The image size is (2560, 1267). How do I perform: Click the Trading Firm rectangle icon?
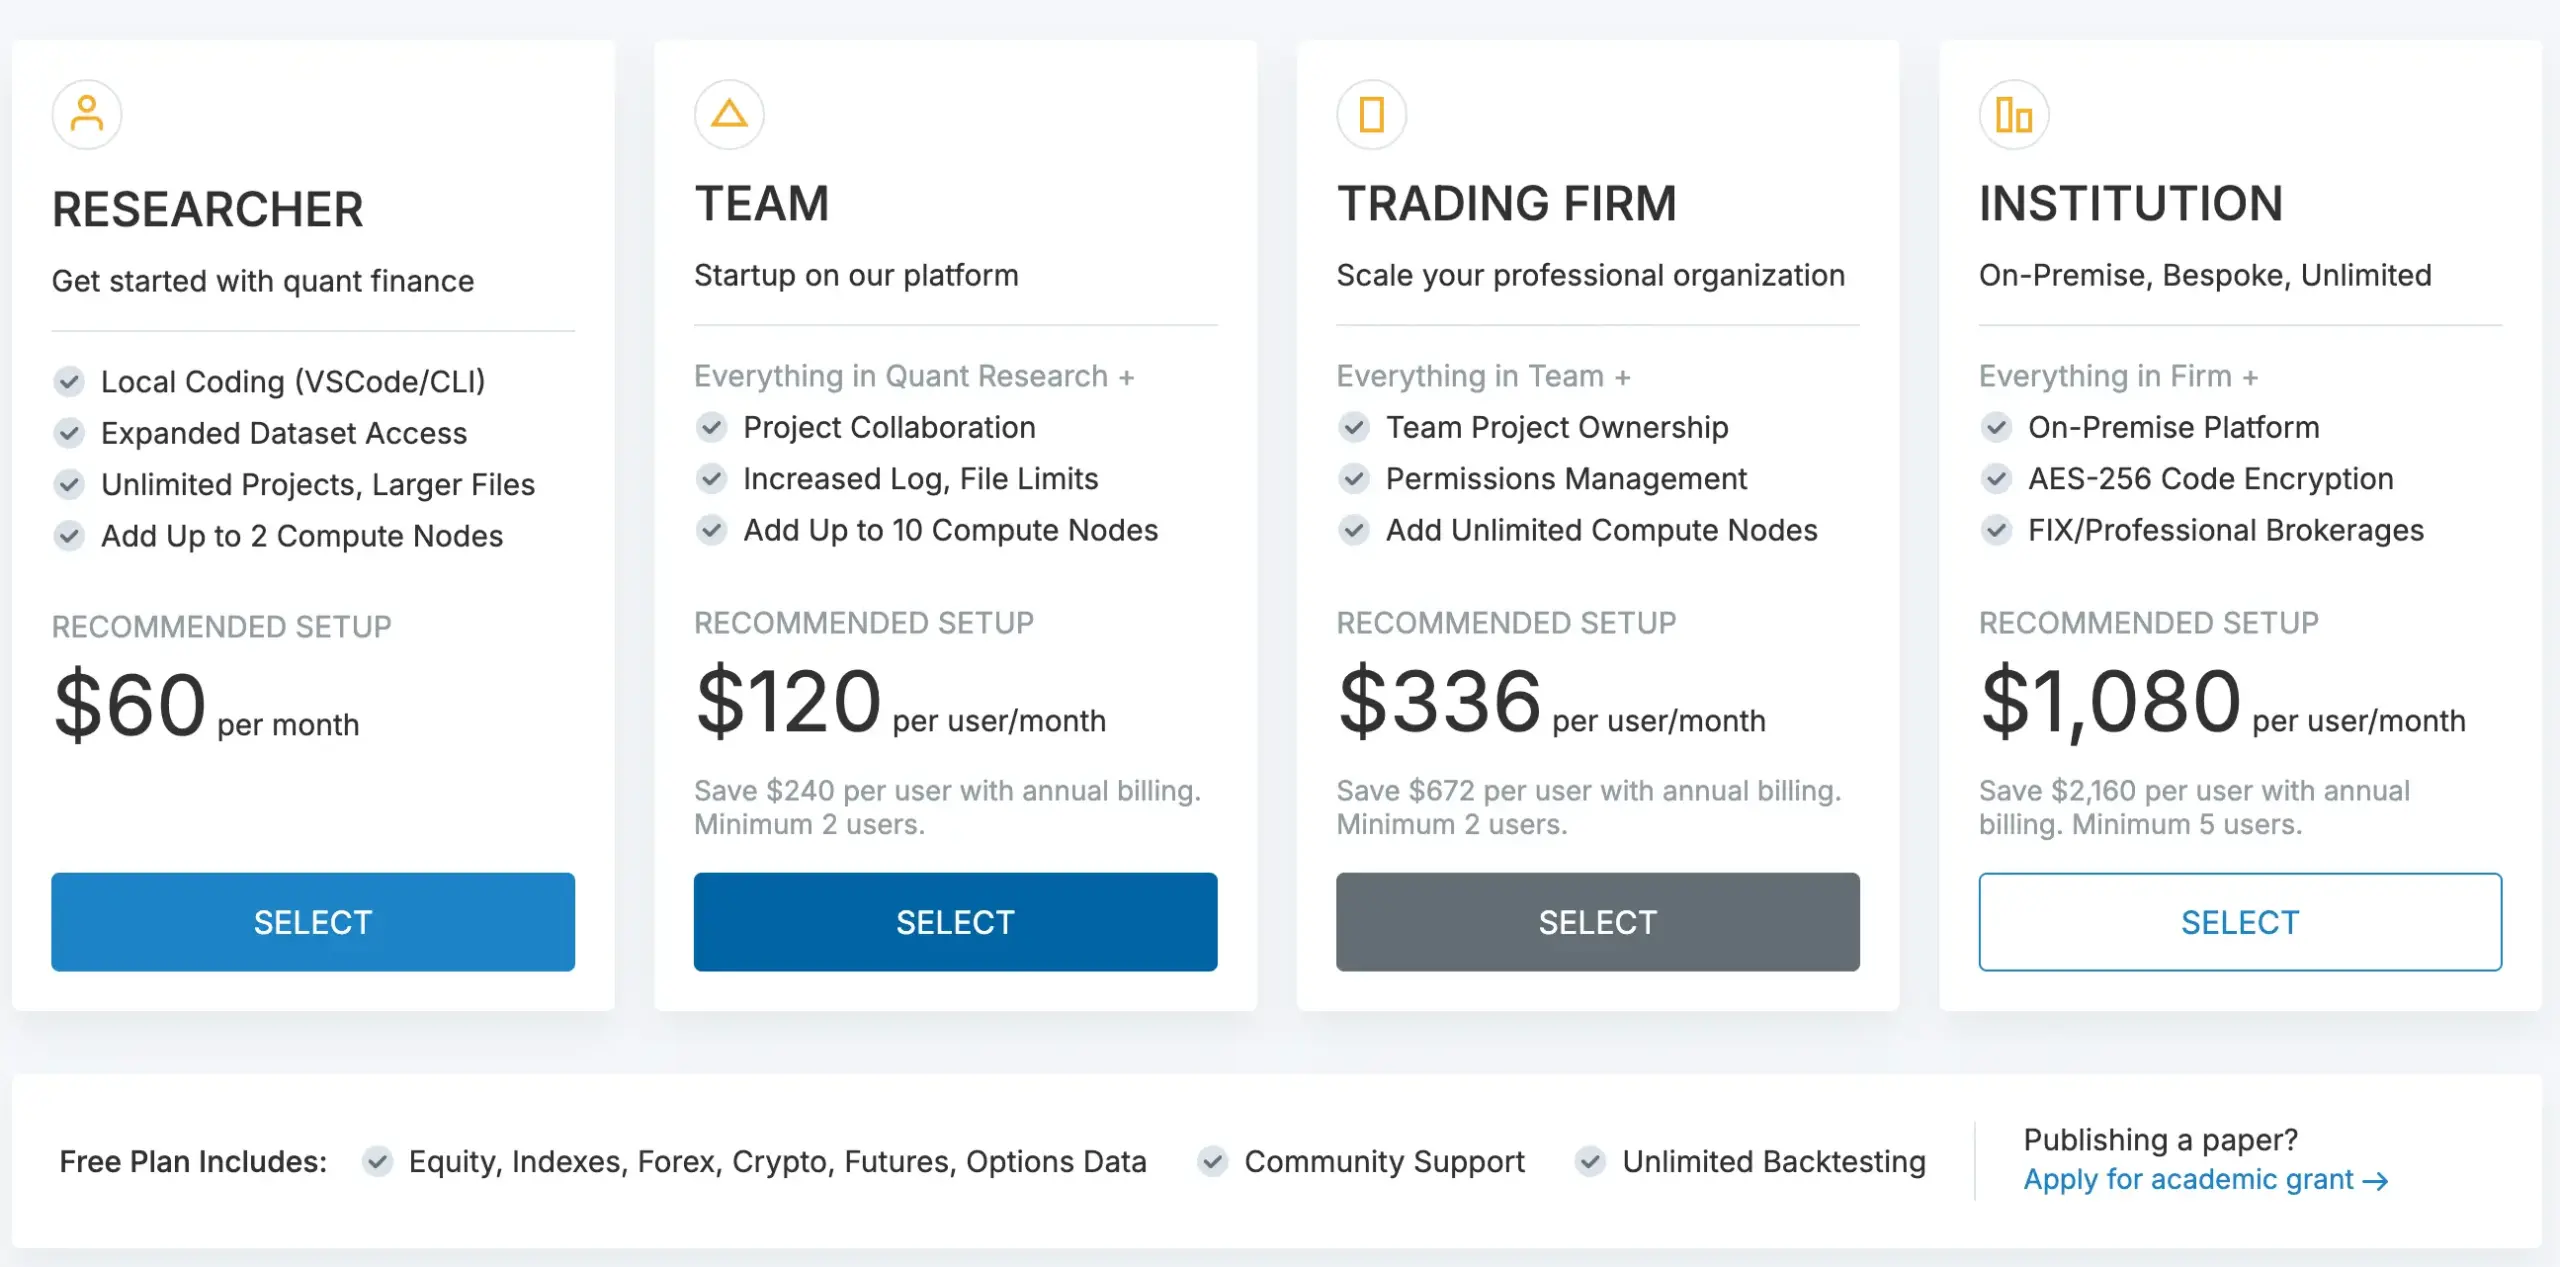[1371, 114]
